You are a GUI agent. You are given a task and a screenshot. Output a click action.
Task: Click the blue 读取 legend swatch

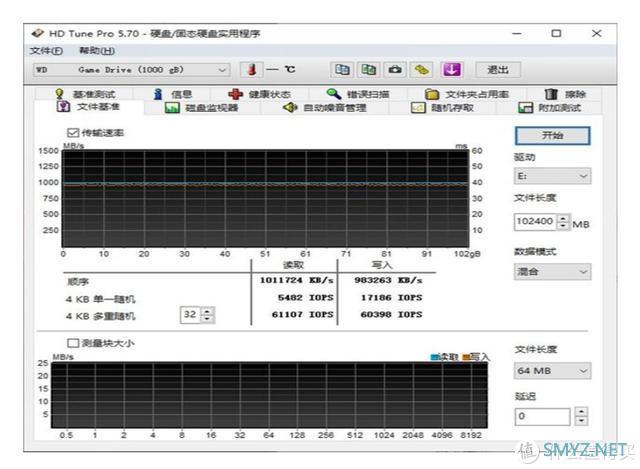click(x=434, y=358)
